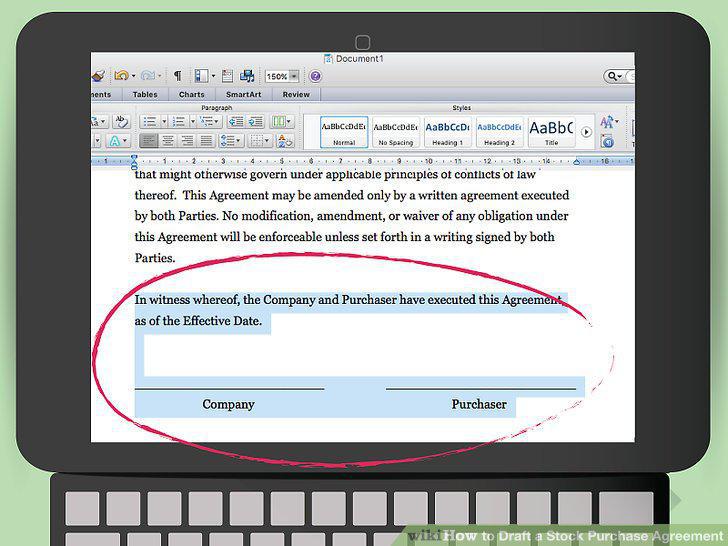Viewport: 728px width, 546px height.
Task: Open the Sidebar options dropdown arrow
Action: click(214, 76)
